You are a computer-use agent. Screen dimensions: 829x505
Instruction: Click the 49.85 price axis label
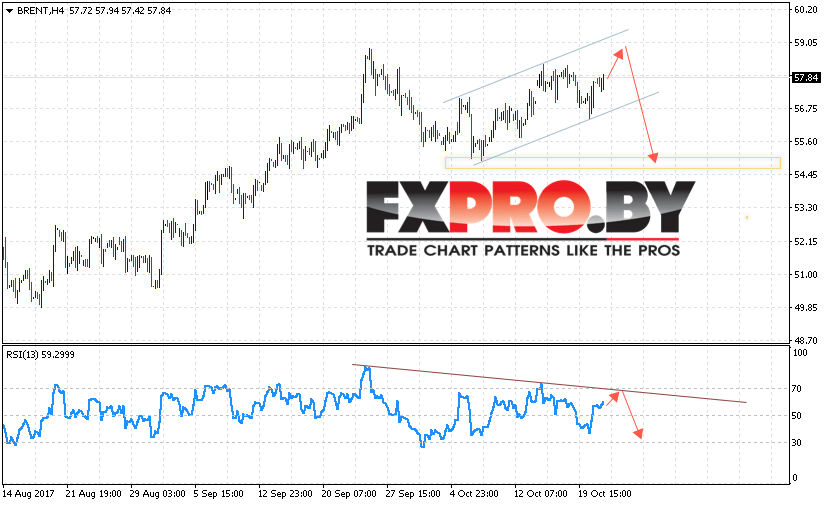pyautogui.click(x=806, y=308)
